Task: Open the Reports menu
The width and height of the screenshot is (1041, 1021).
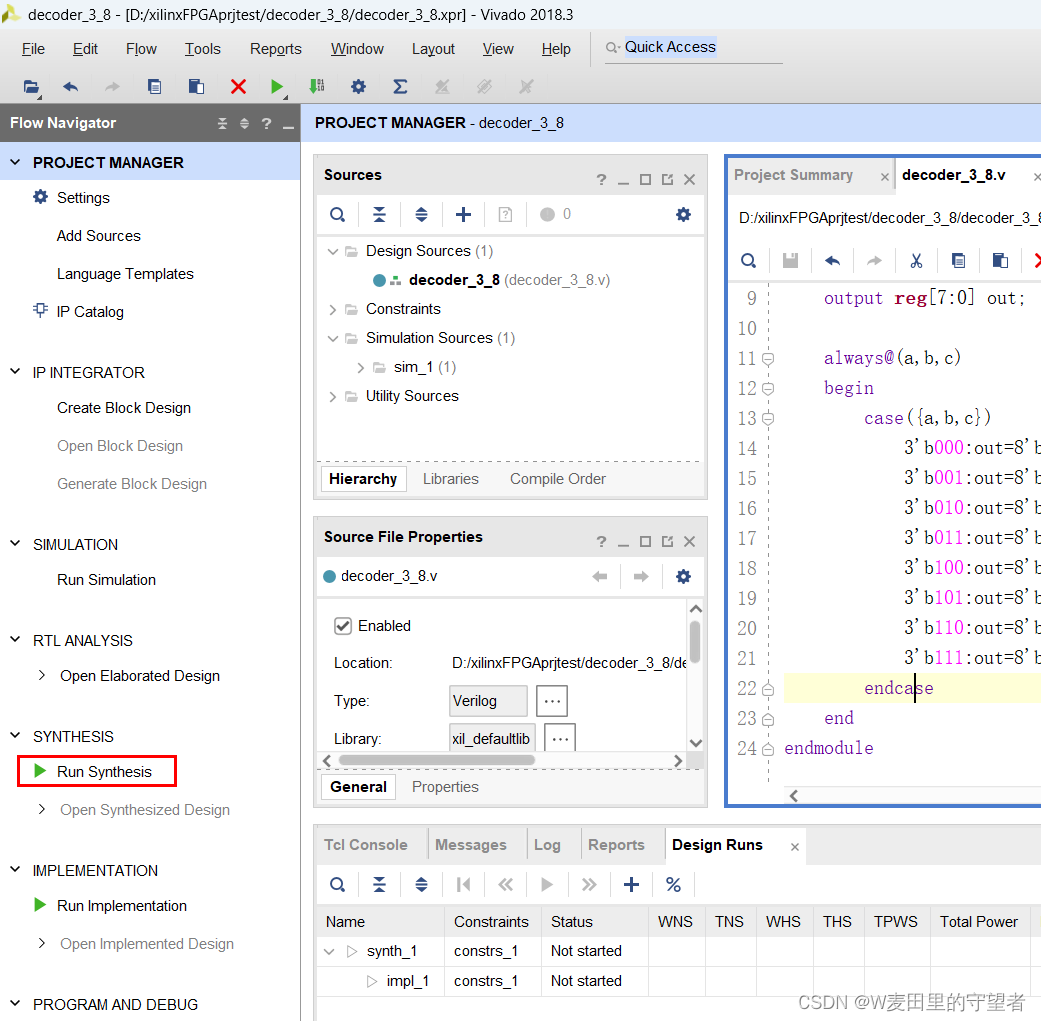Action: [276, 49]
